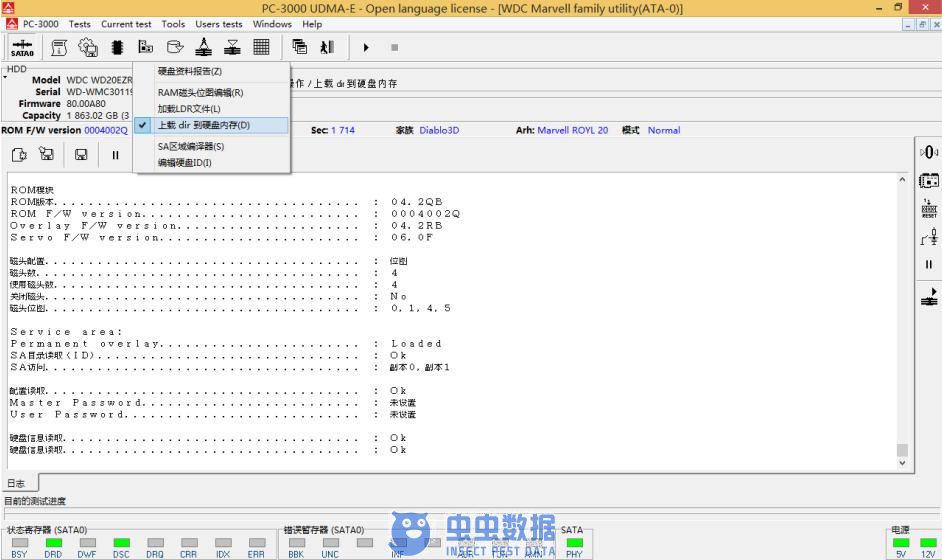
Task: Click the log scrollbar down arrow
Action: click(x=902, y=463)
